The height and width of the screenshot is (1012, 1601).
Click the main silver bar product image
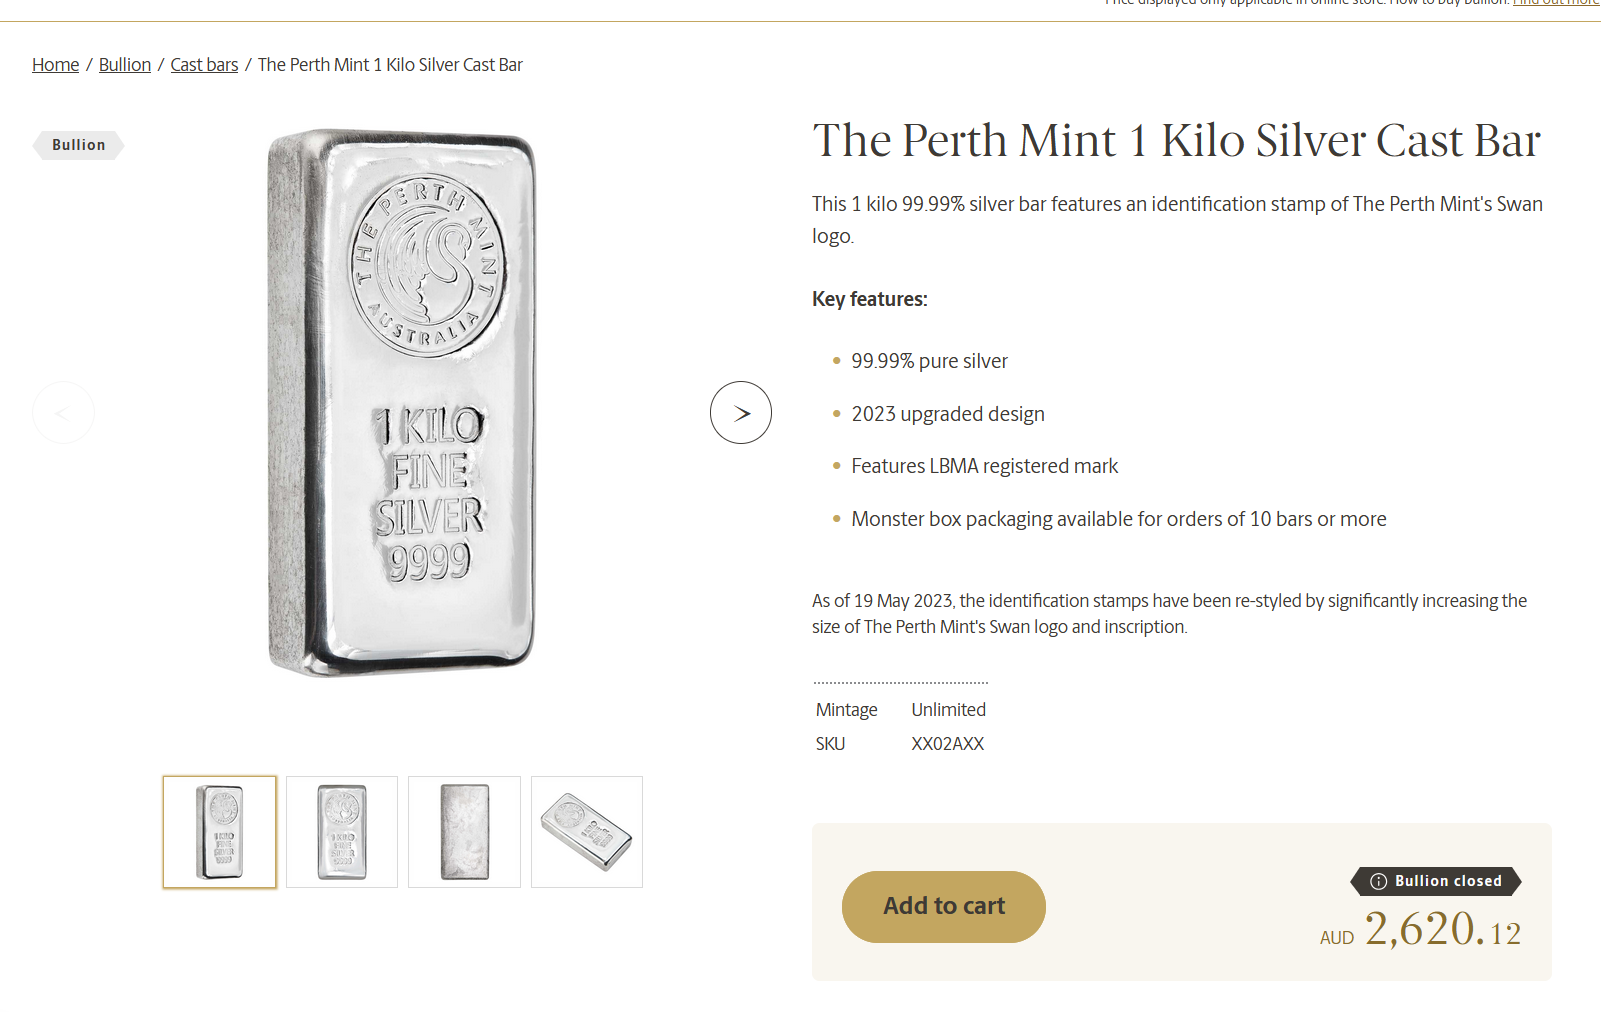(402, 402)
